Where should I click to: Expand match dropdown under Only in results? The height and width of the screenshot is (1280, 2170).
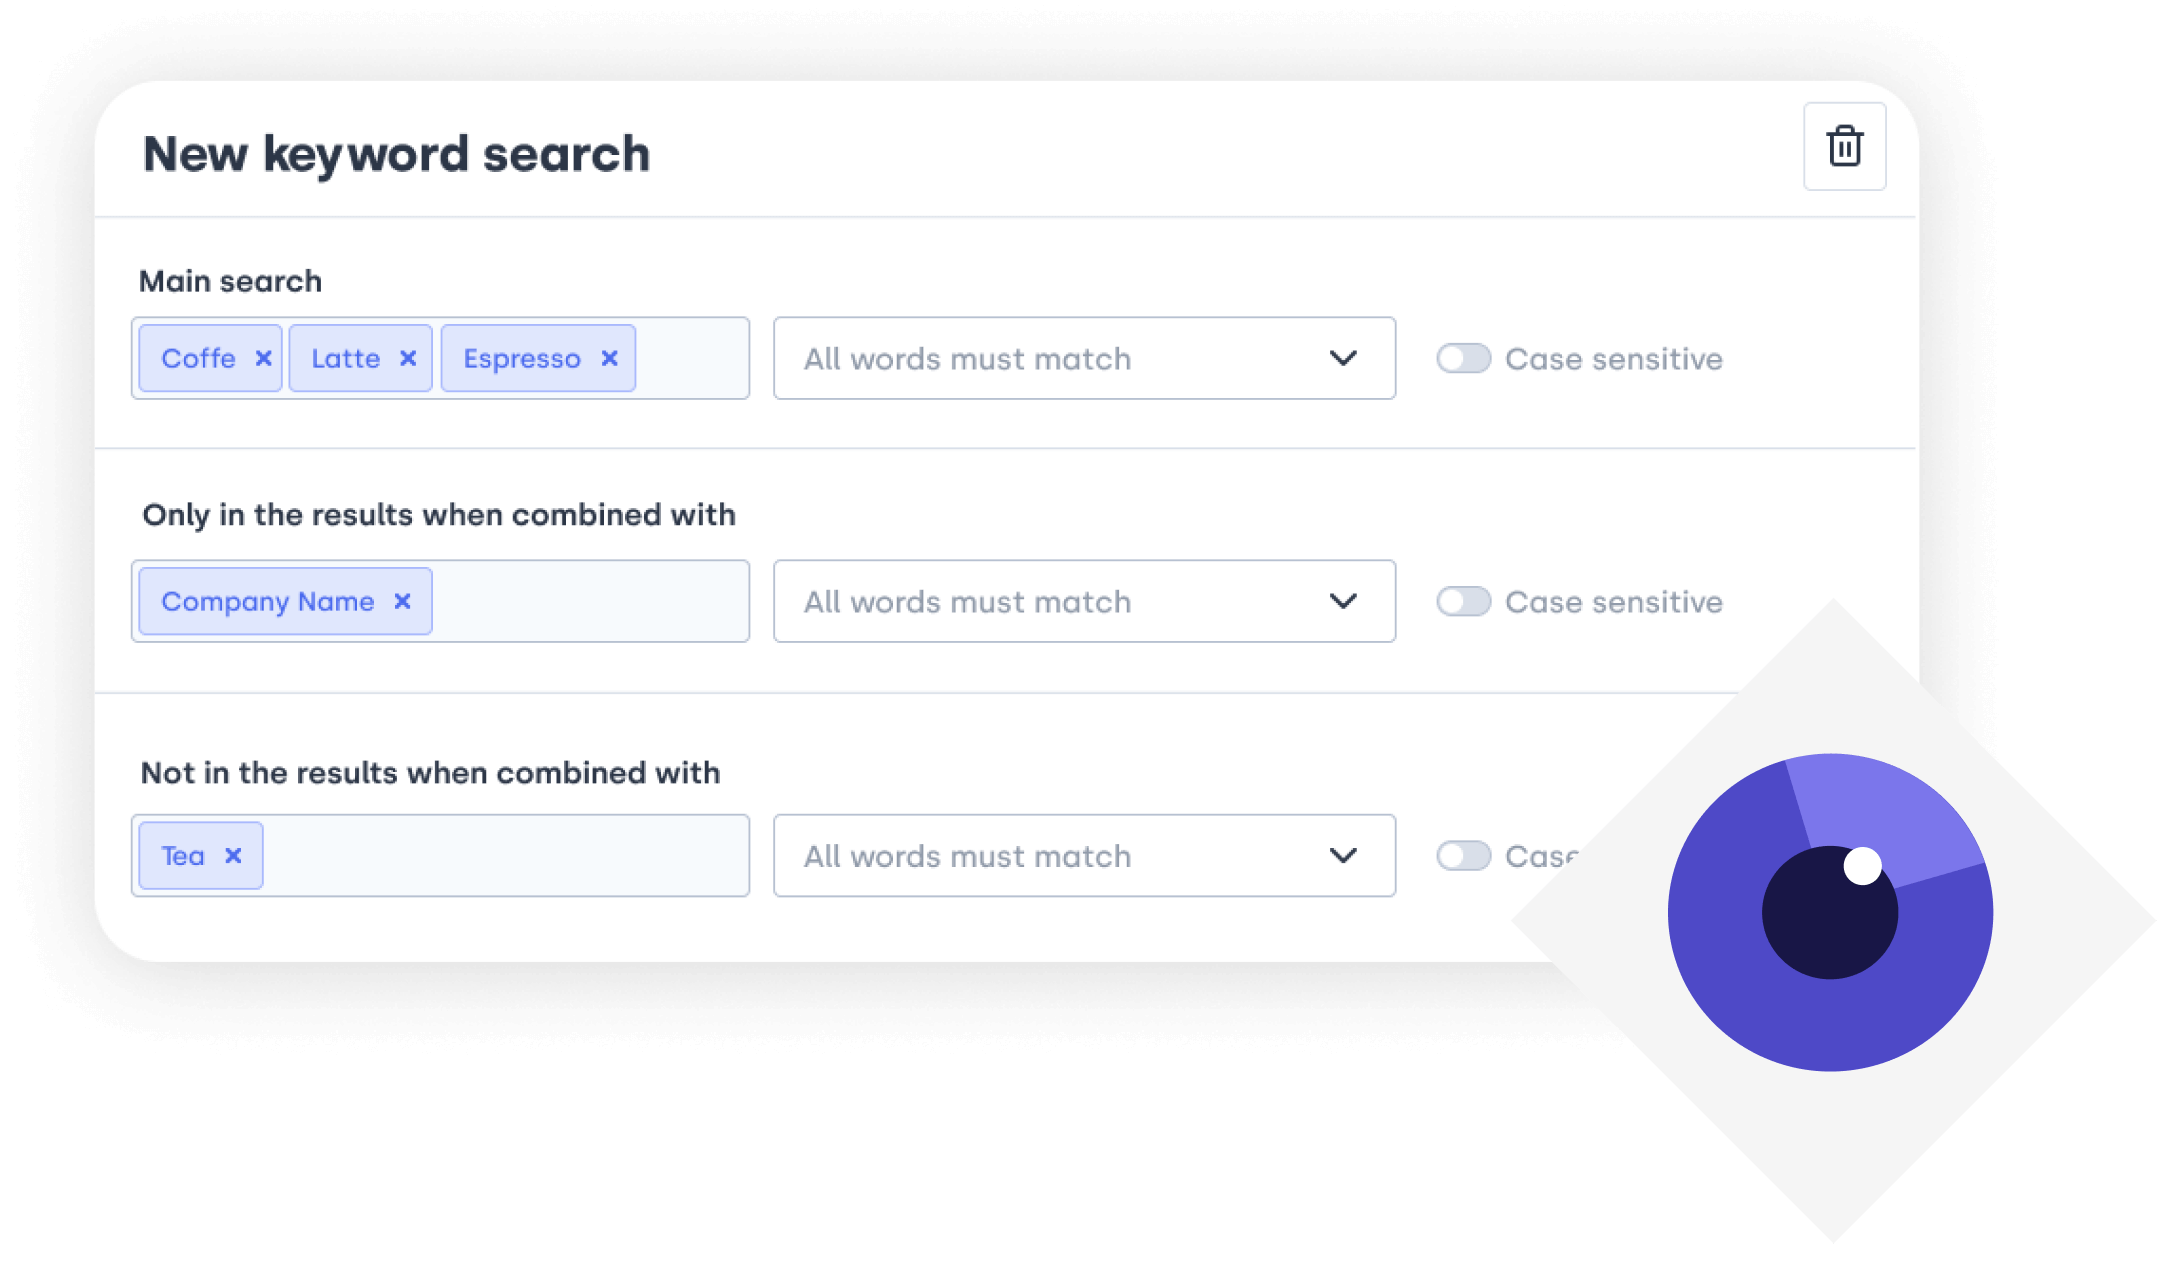1084,601
